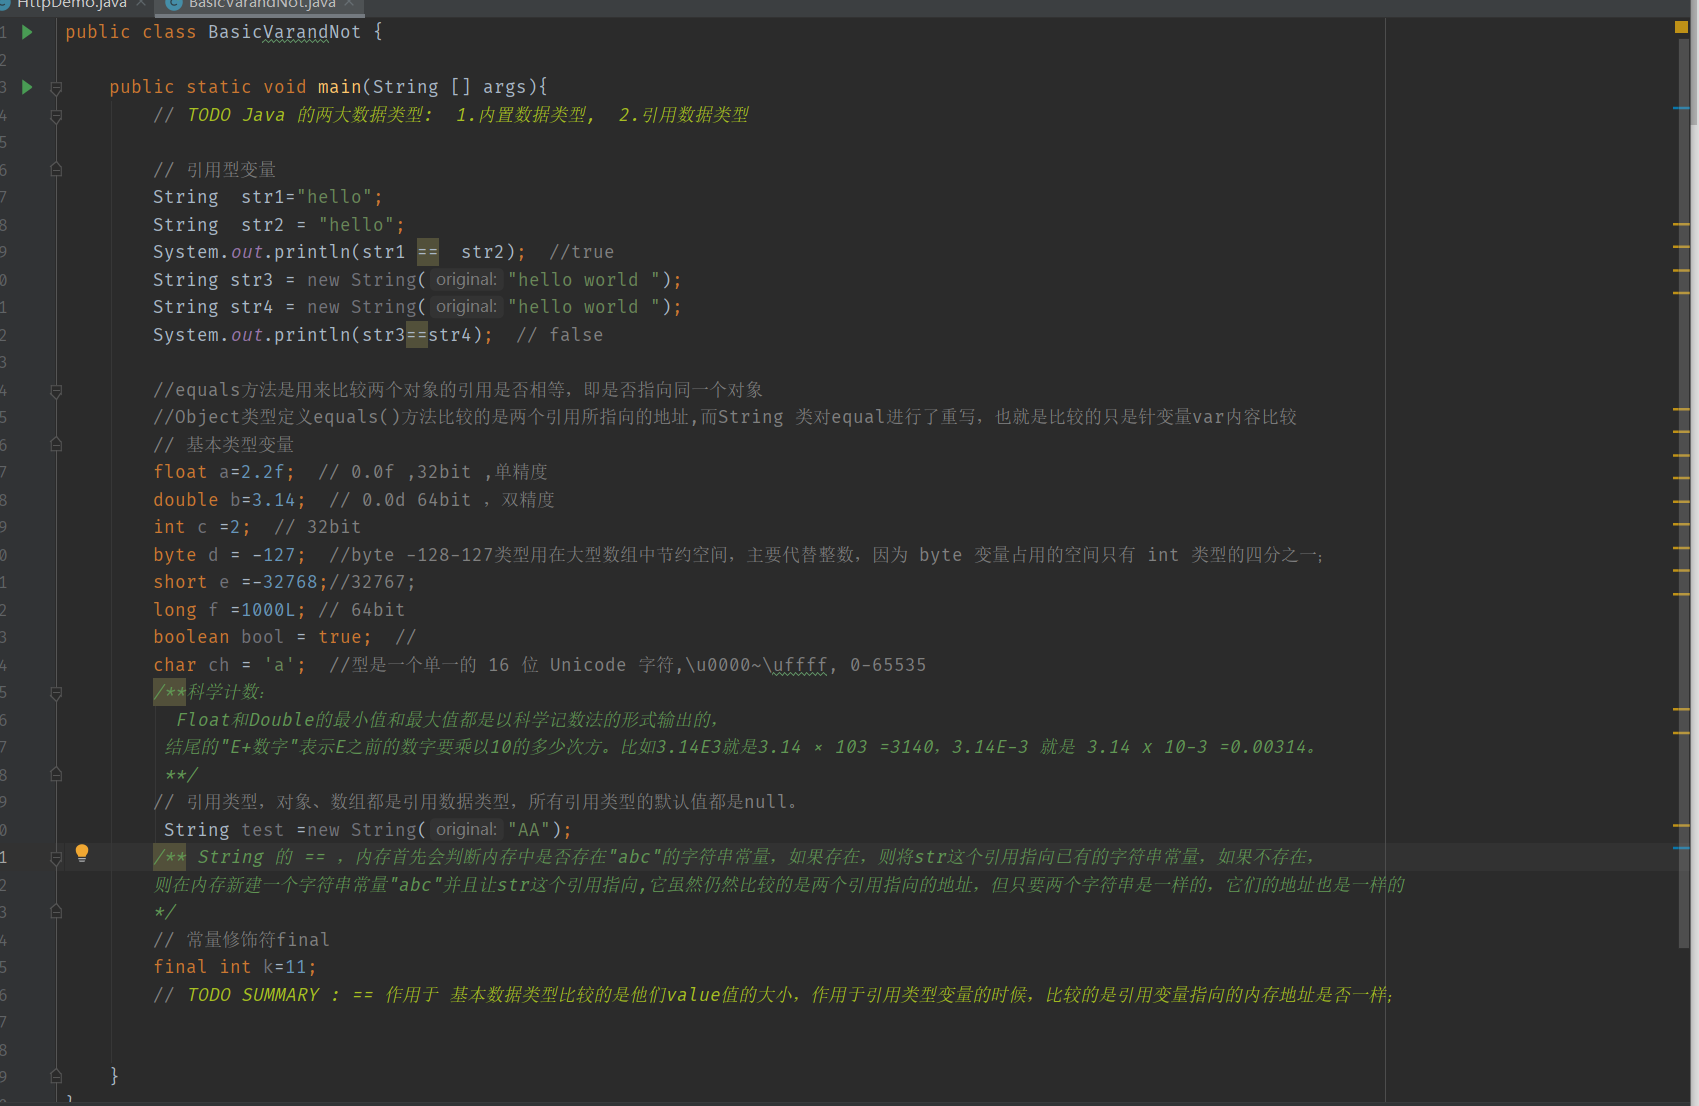Click the highlighted == between str1 and str2
This screenshot has width=1699, height=1106.
(428, 252)
